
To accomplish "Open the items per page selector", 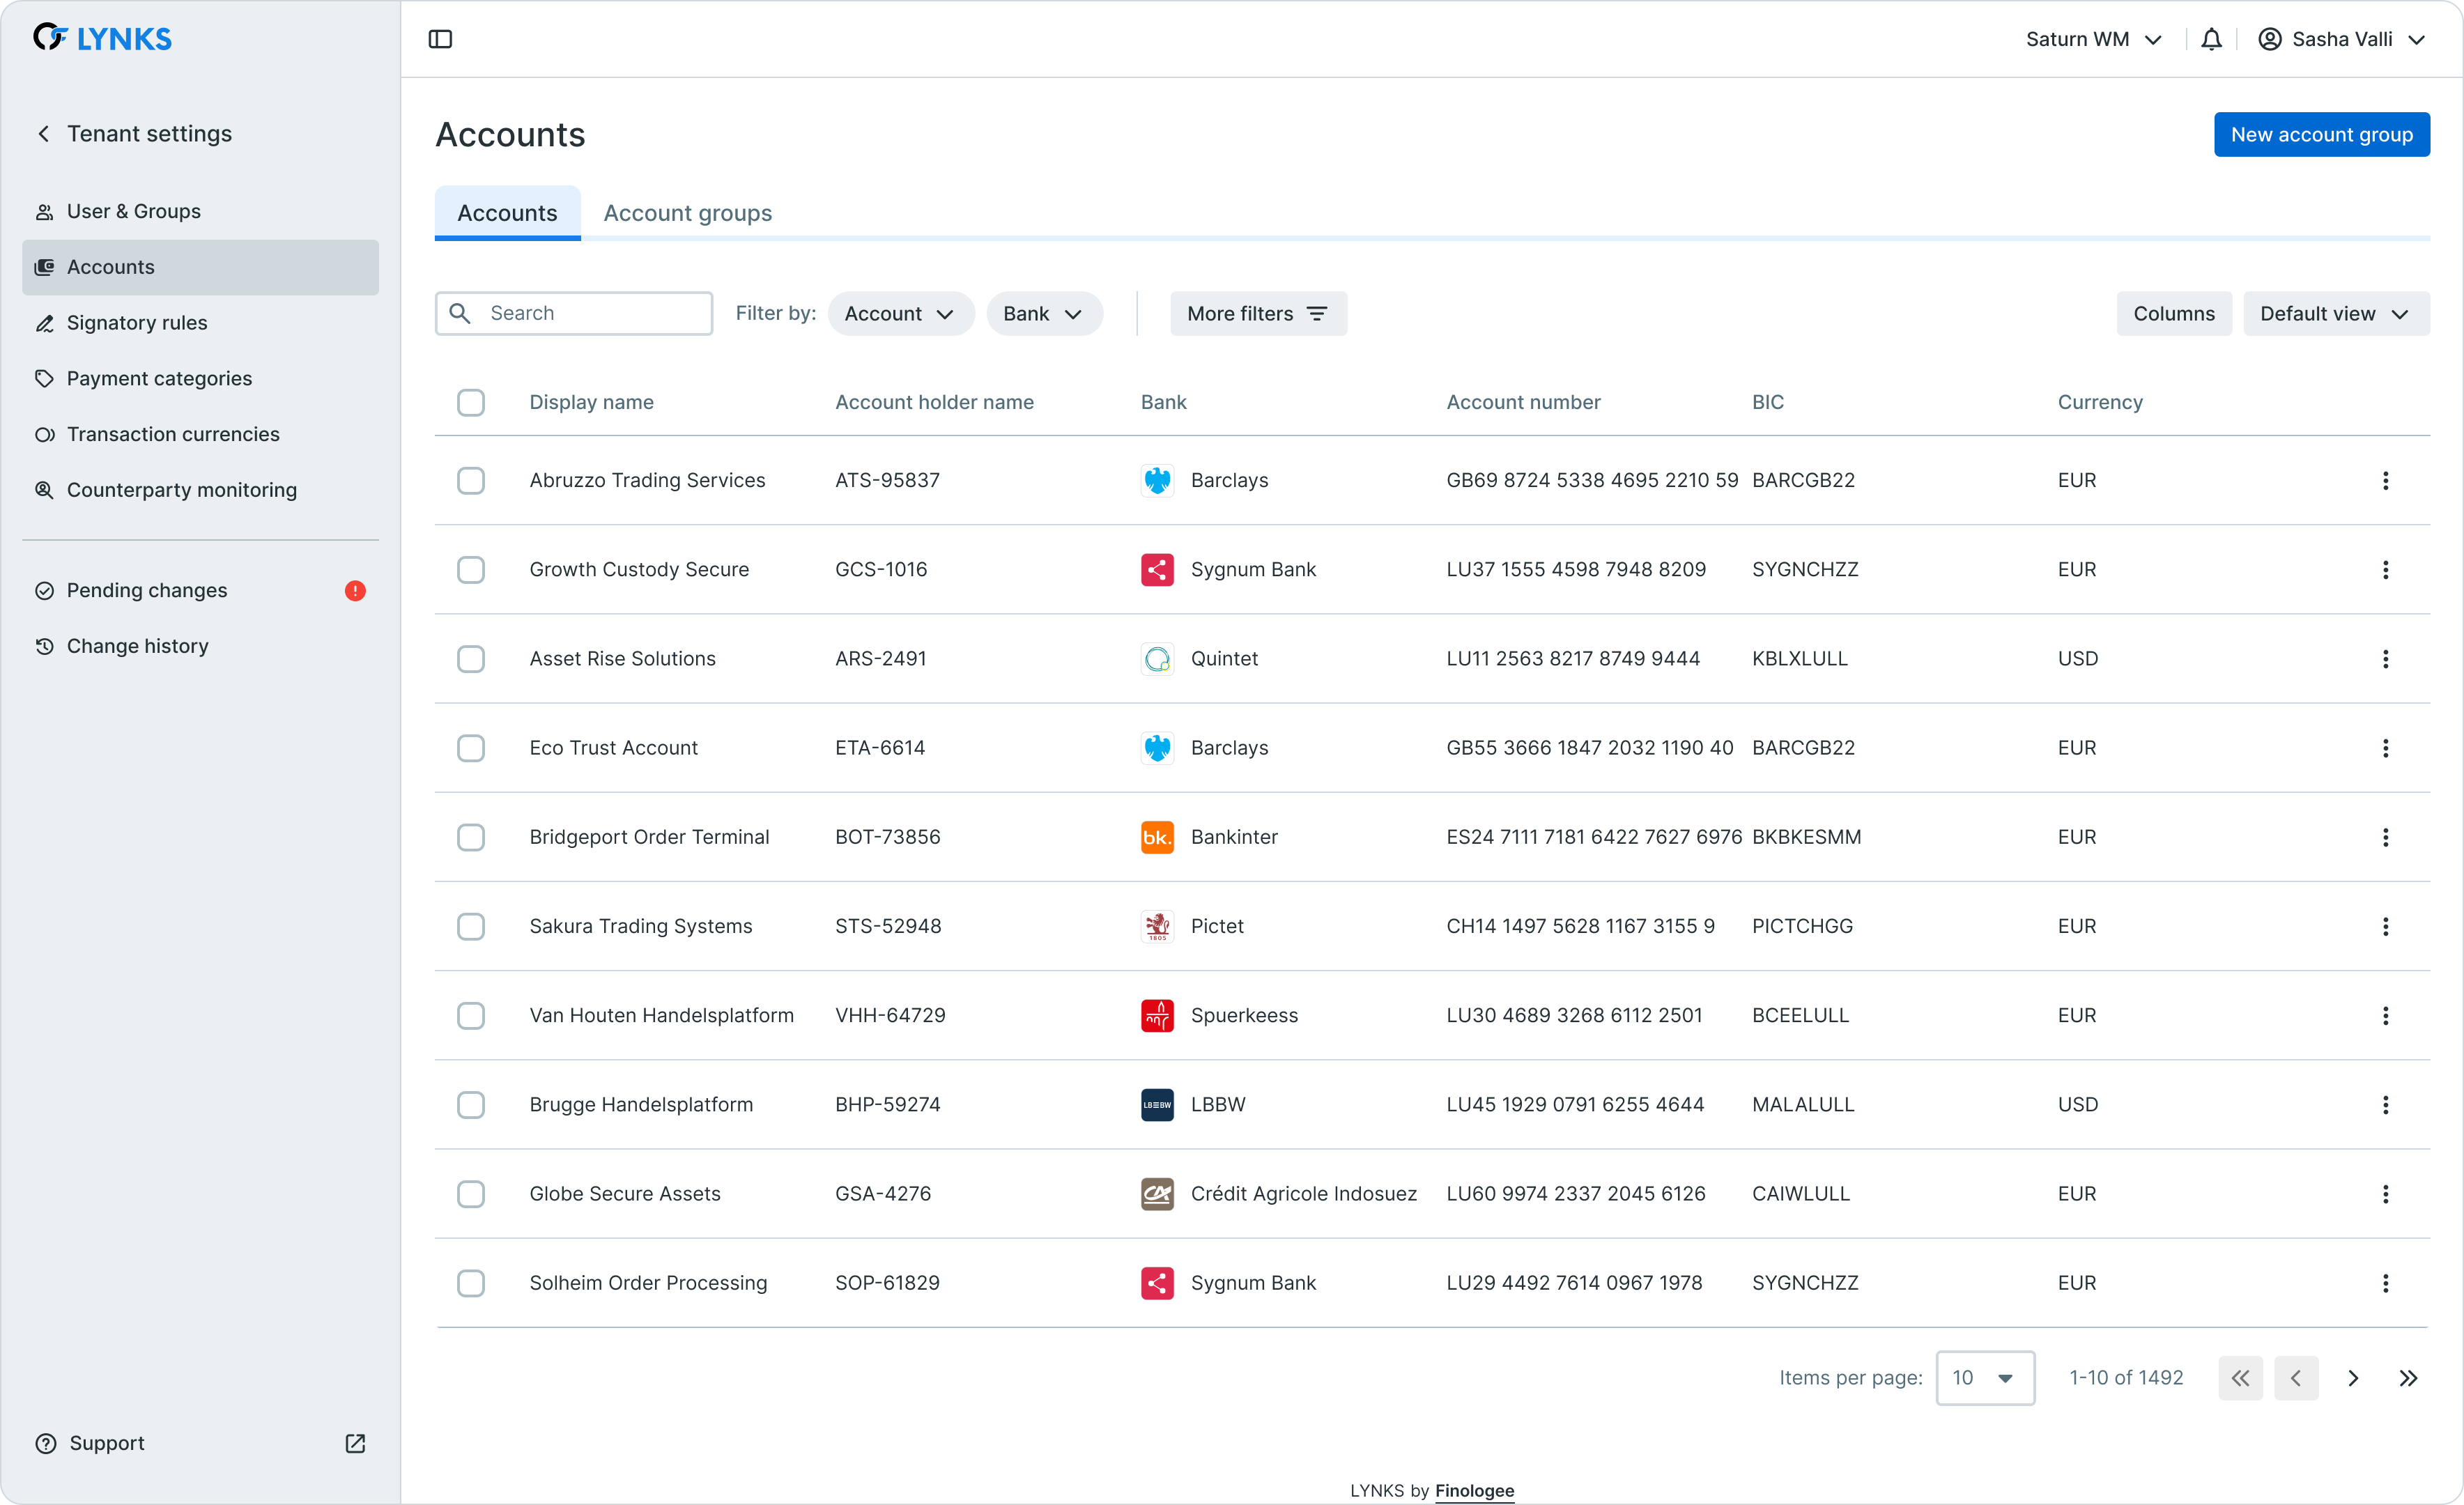I will [x=1984, y=1378].
